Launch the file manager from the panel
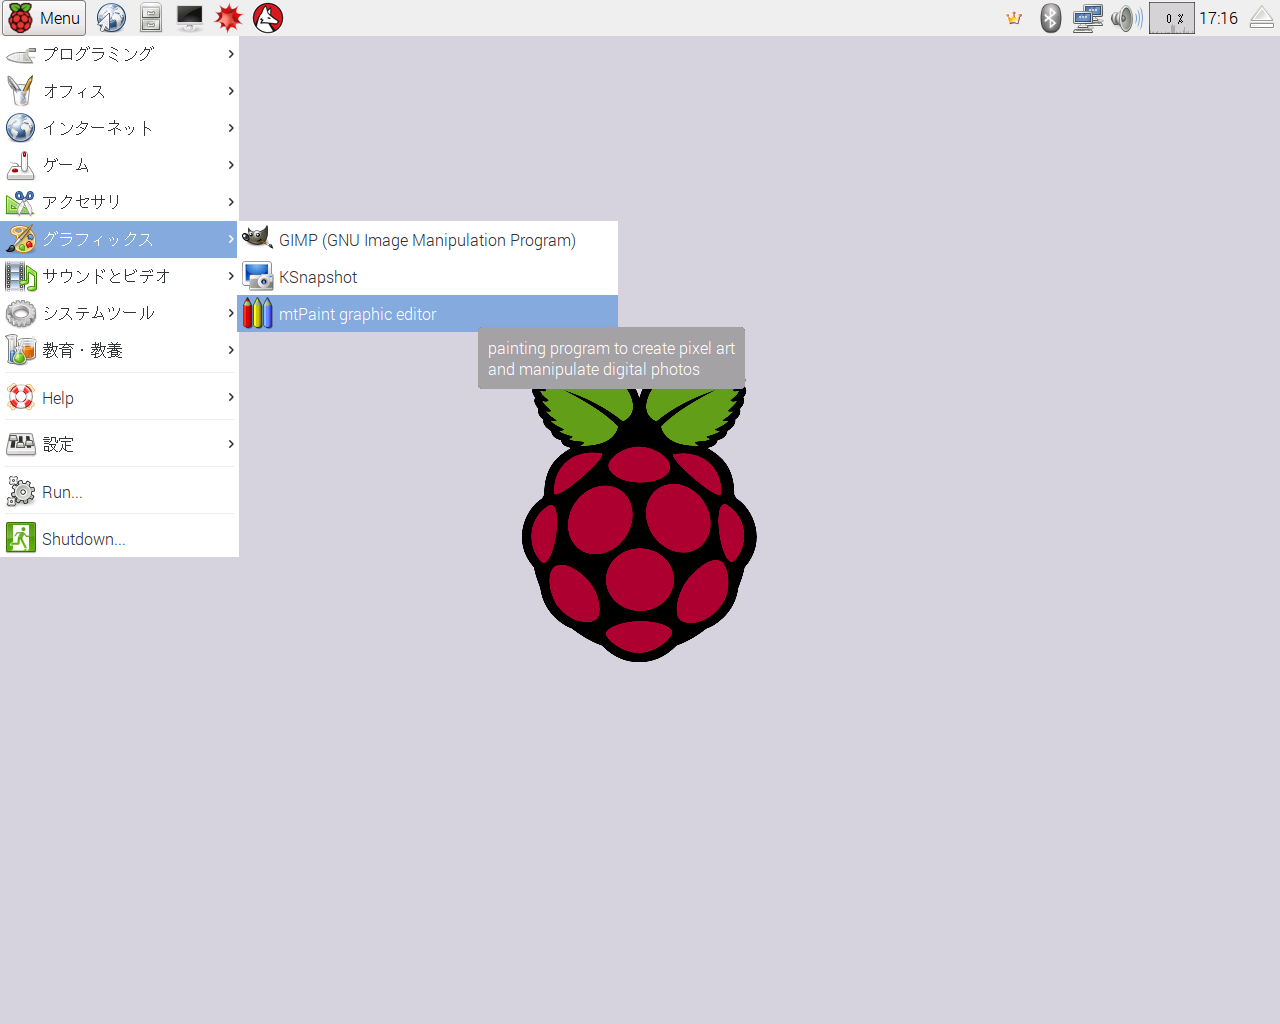 pyautogui.click(x=151, y=18)
